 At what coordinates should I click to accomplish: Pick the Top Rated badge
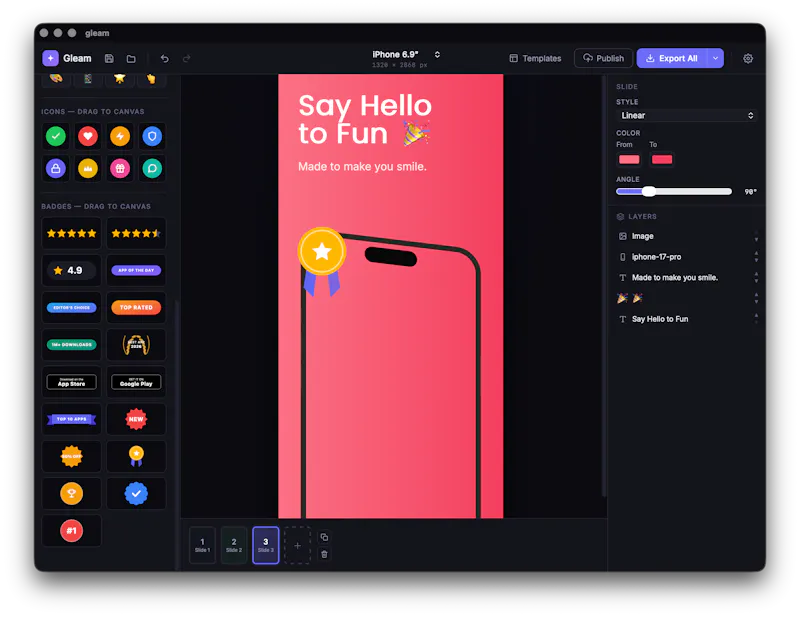tap(136, 308)
